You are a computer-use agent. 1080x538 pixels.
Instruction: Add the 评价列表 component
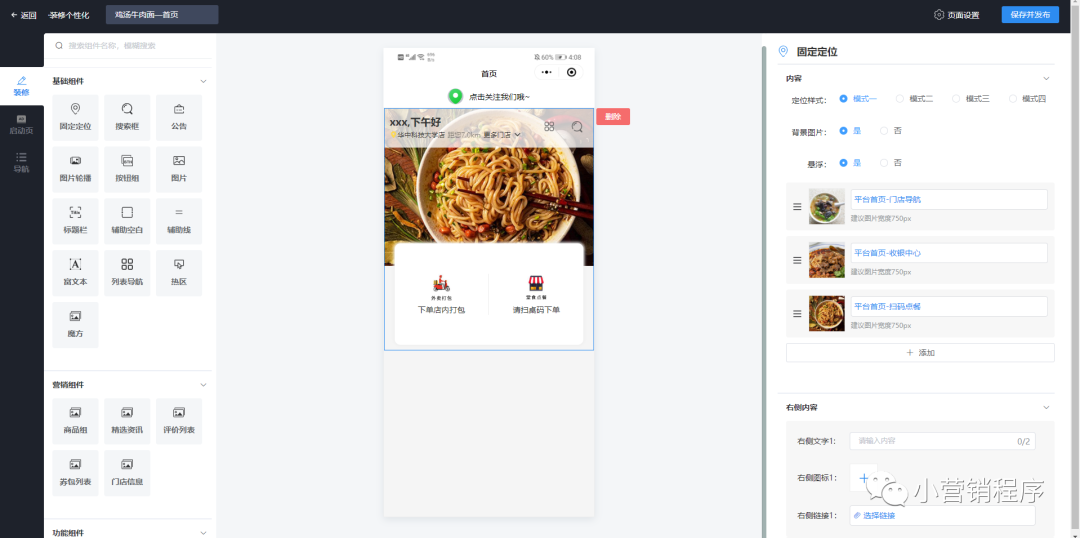179,421
